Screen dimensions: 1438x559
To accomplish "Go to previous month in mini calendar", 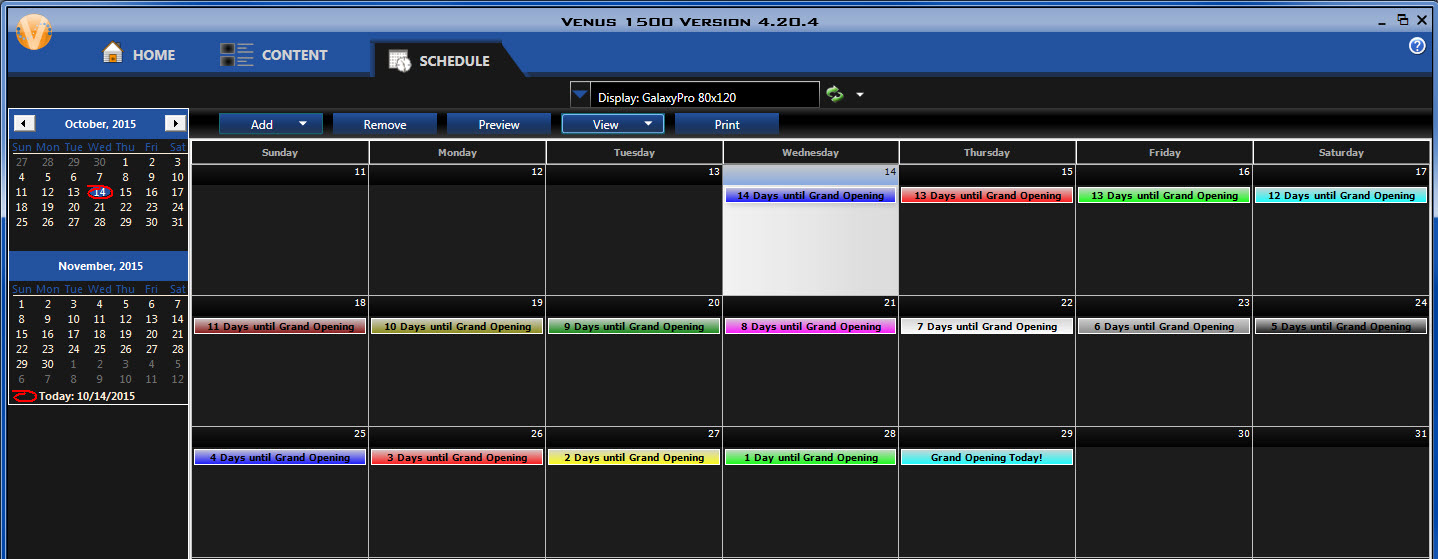I will click(x=24, y=123).
